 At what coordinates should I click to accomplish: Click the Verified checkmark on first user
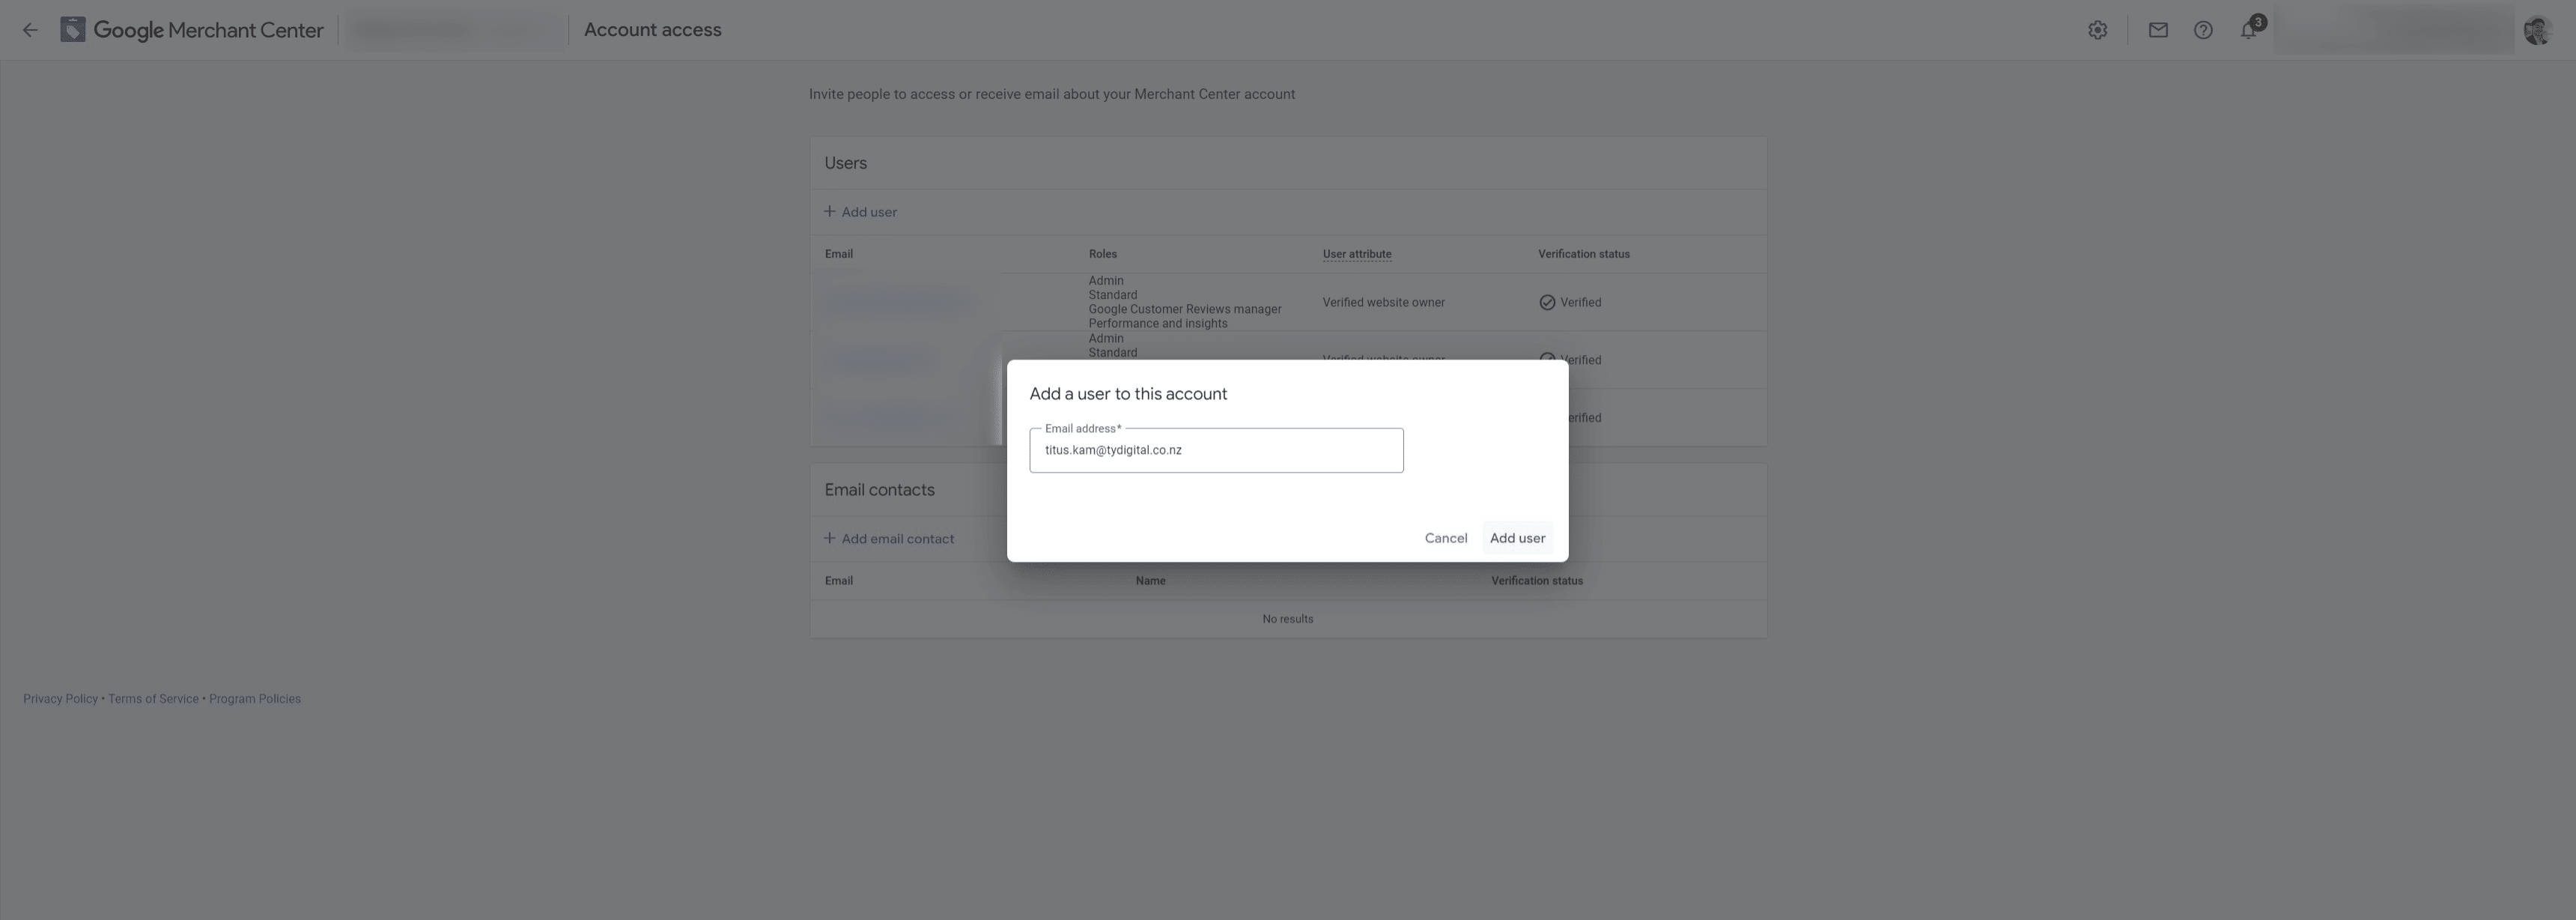pyautogui.click(x=1548, y=301)
